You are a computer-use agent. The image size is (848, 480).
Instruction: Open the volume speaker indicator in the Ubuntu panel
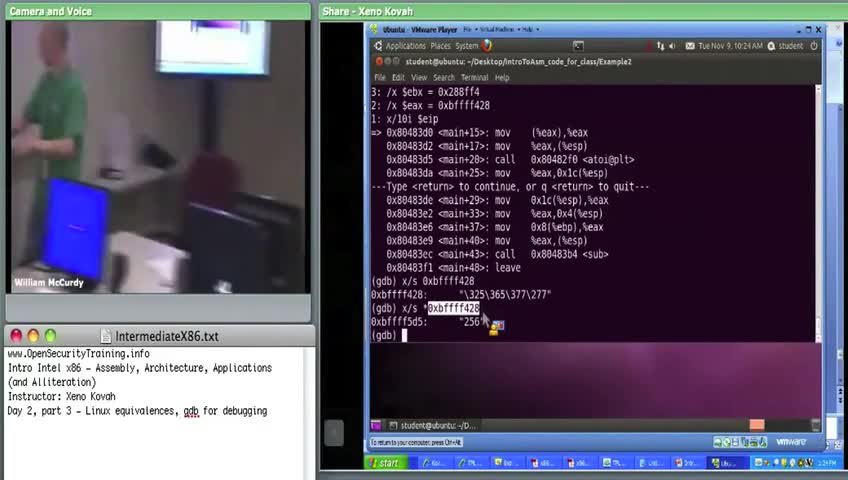click(672, 46)
